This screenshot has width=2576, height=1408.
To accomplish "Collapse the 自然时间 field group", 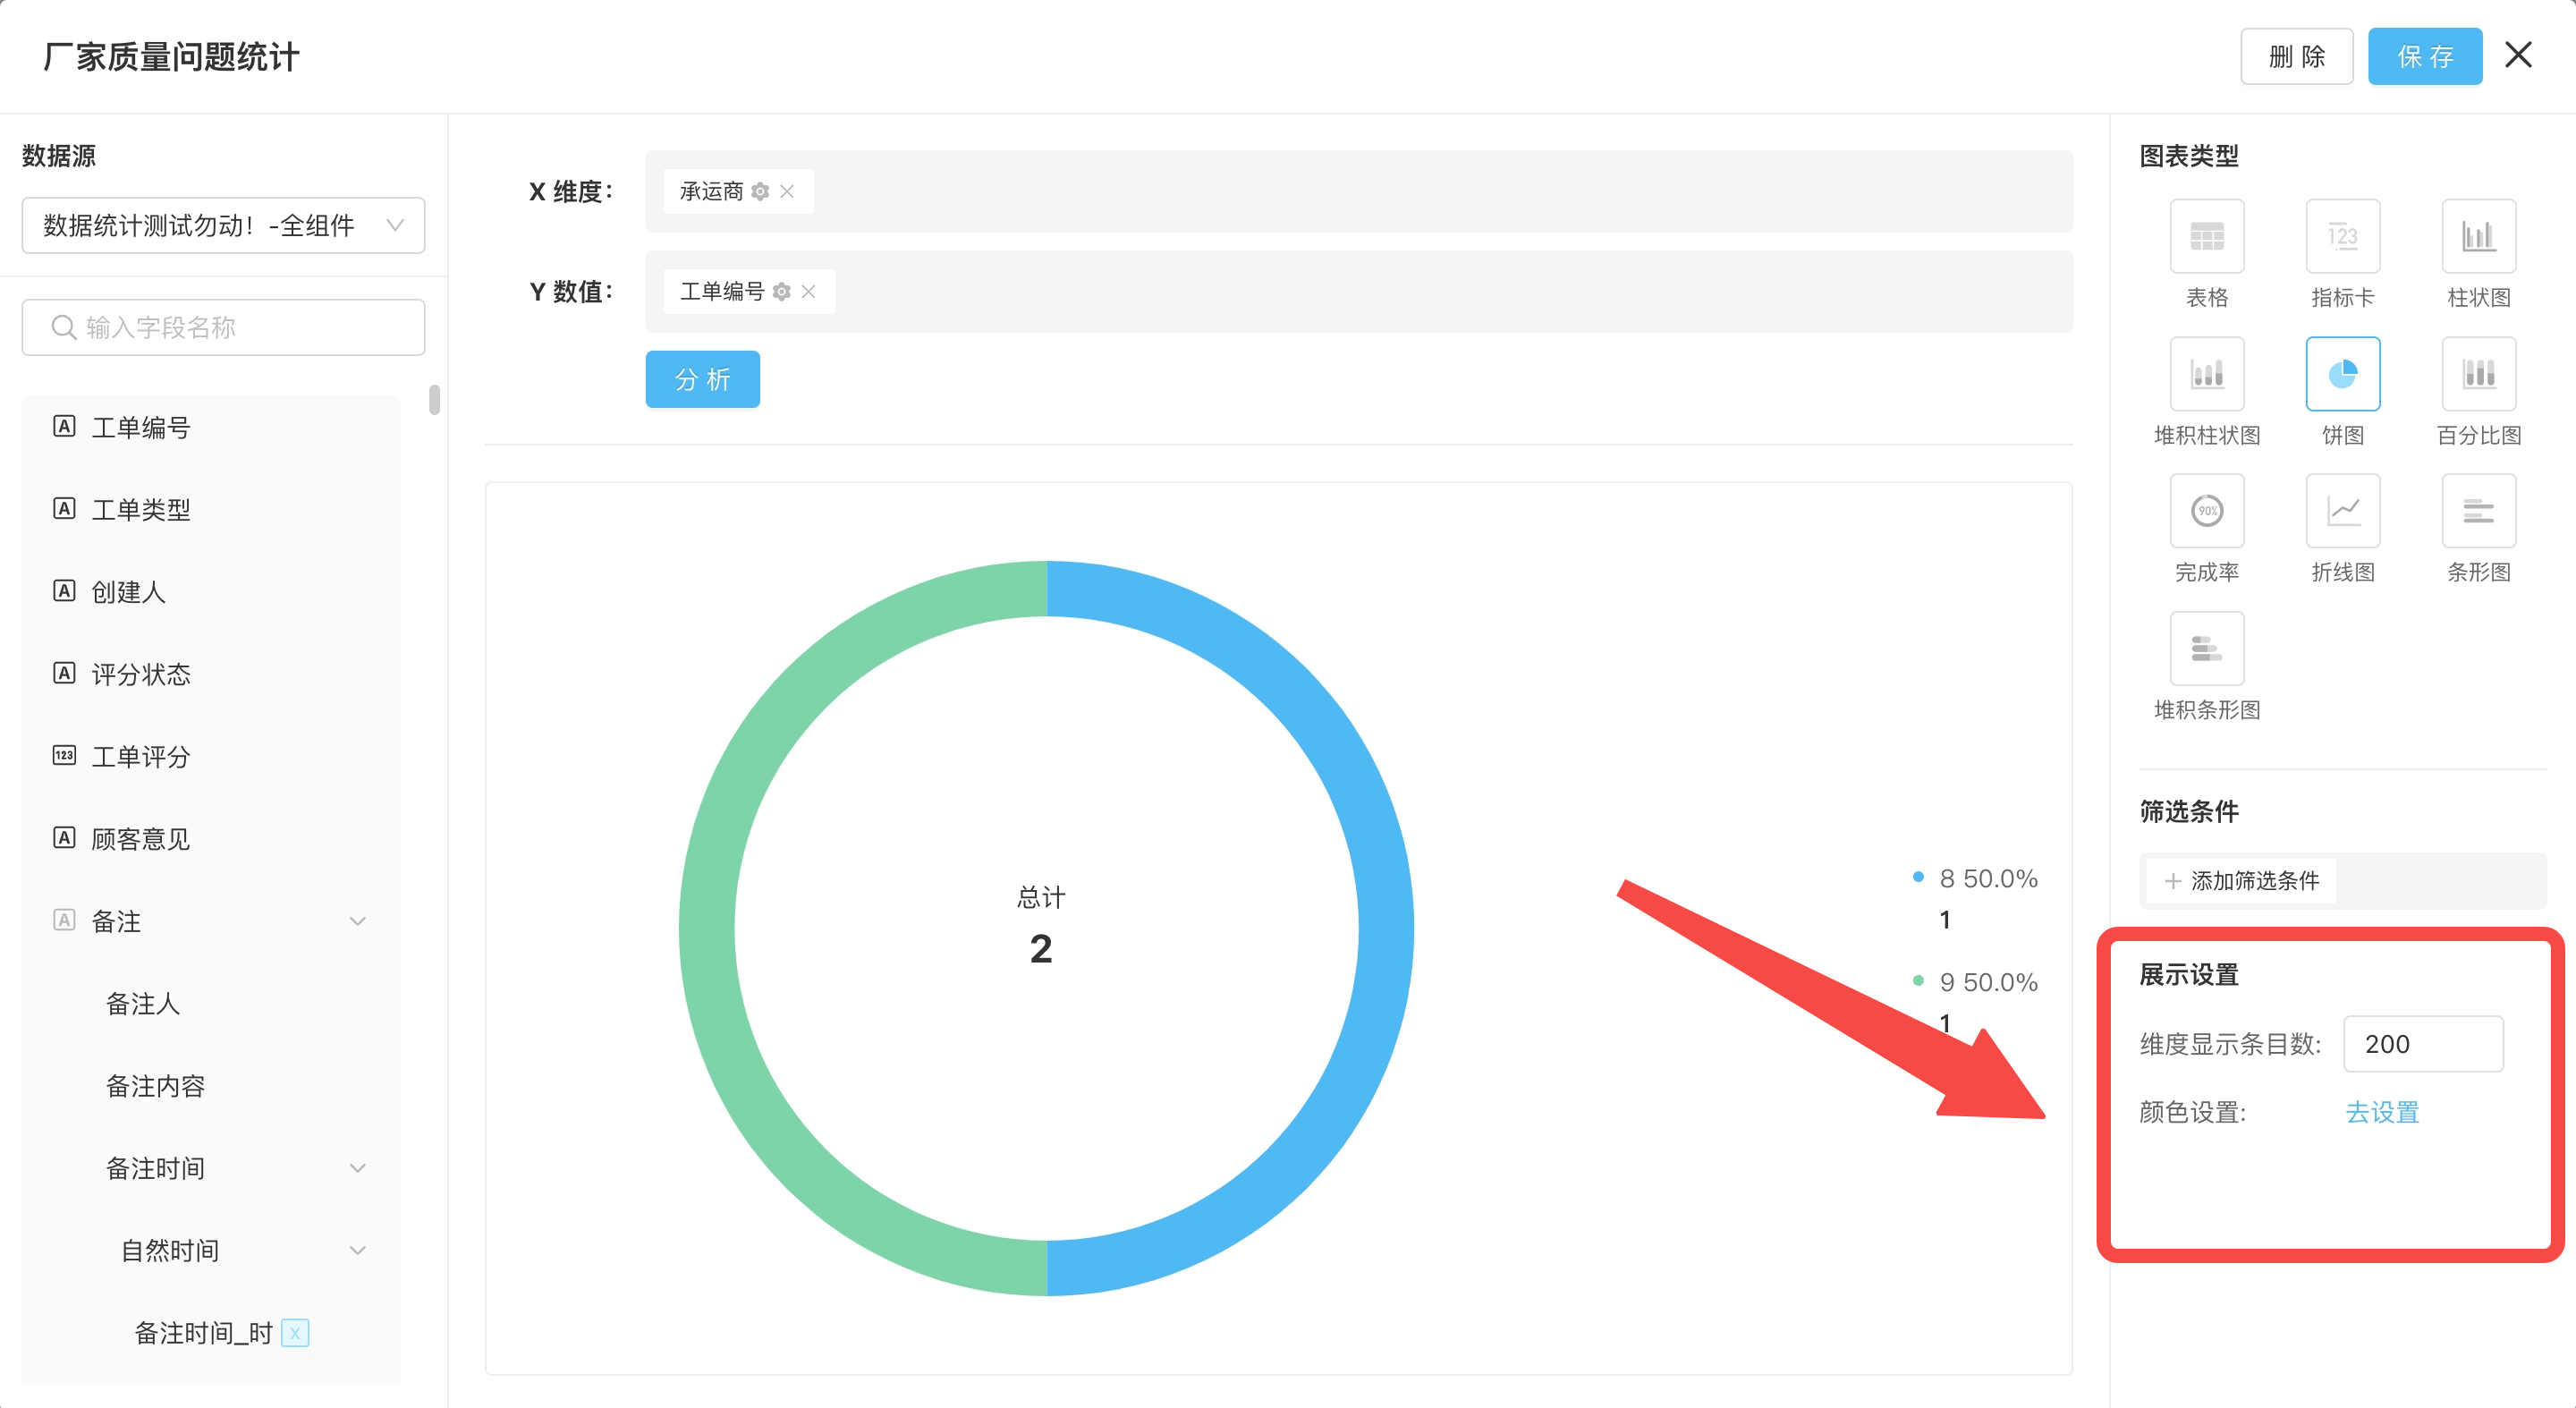I will [x=357, y=1250].
